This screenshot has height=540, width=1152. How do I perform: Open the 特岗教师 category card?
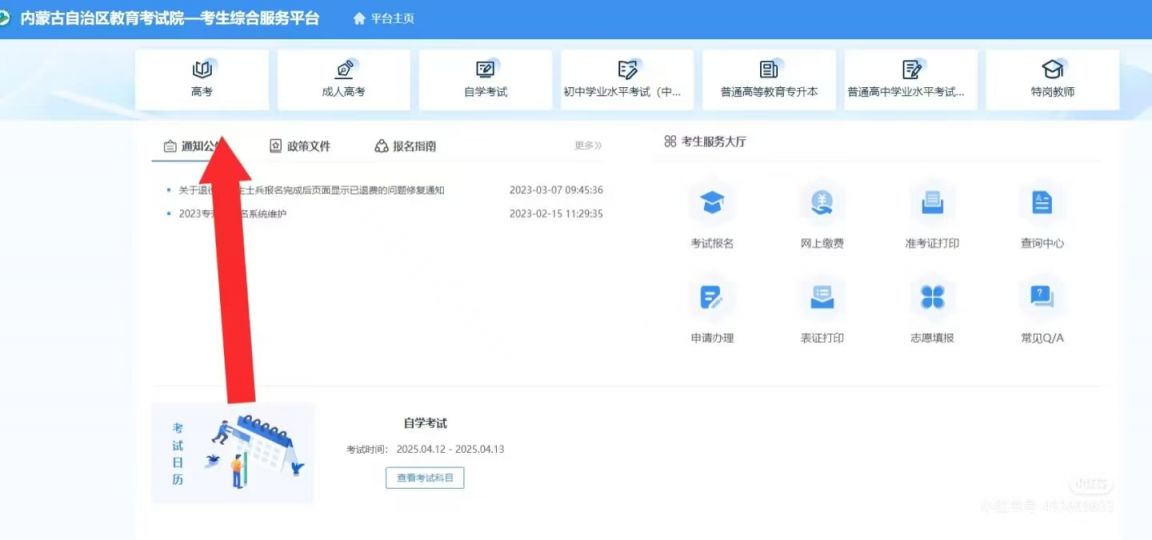(x=1052, y=79)
